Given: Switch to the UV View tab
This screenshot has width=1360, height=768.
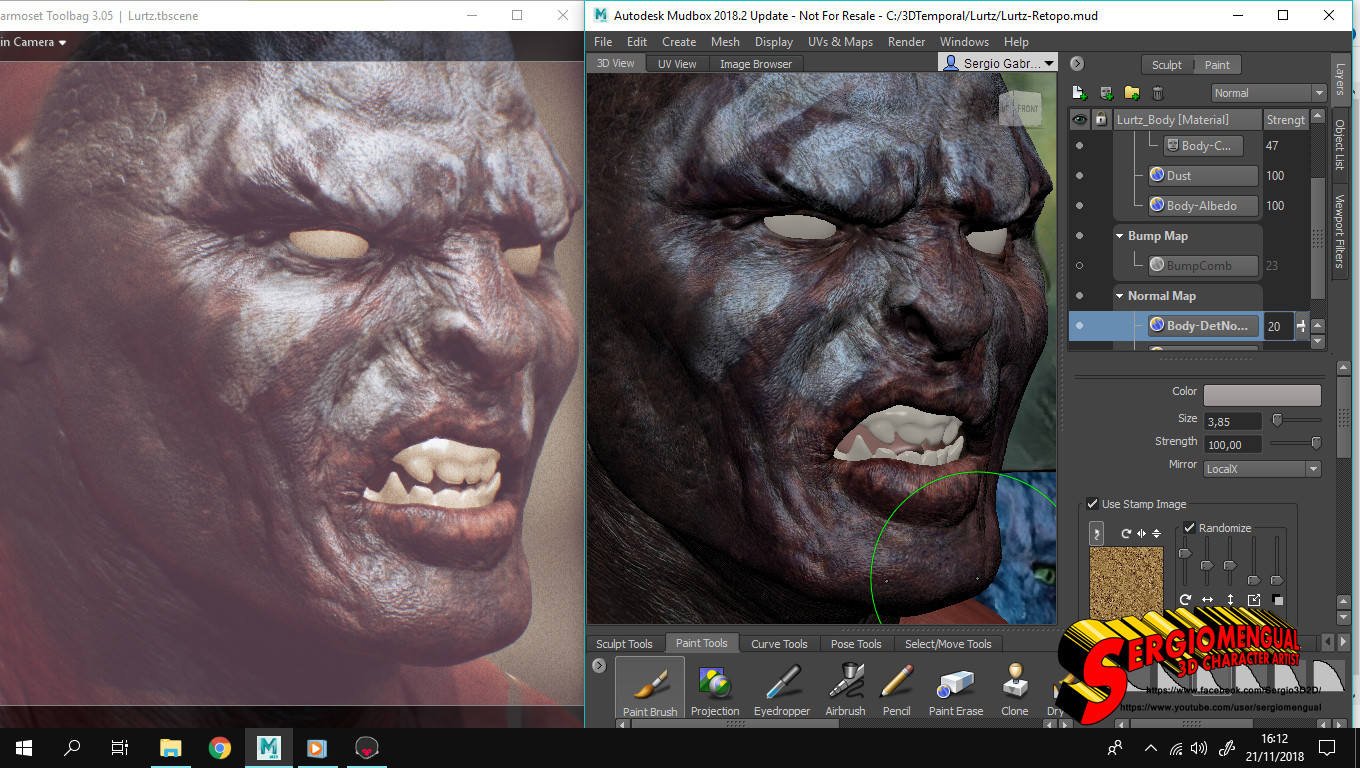Looking at the screenshot, I should [x=677, y=64].
